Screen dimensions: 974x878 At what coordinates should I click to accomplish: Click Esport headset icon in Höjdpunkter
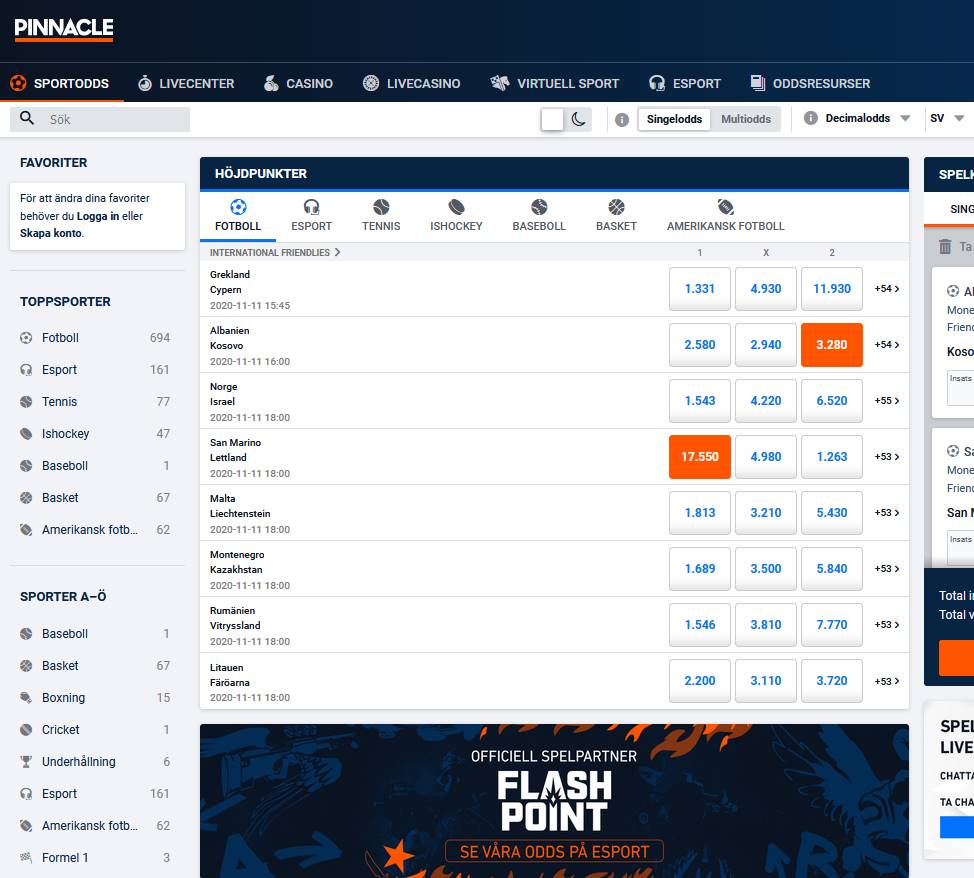pyautogui.click(x=311, y=207)
